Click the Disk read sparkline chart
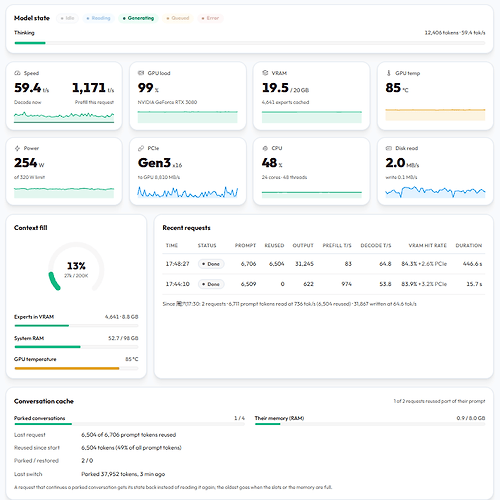This screenshot has width=500, height=500. pos(435,192)
